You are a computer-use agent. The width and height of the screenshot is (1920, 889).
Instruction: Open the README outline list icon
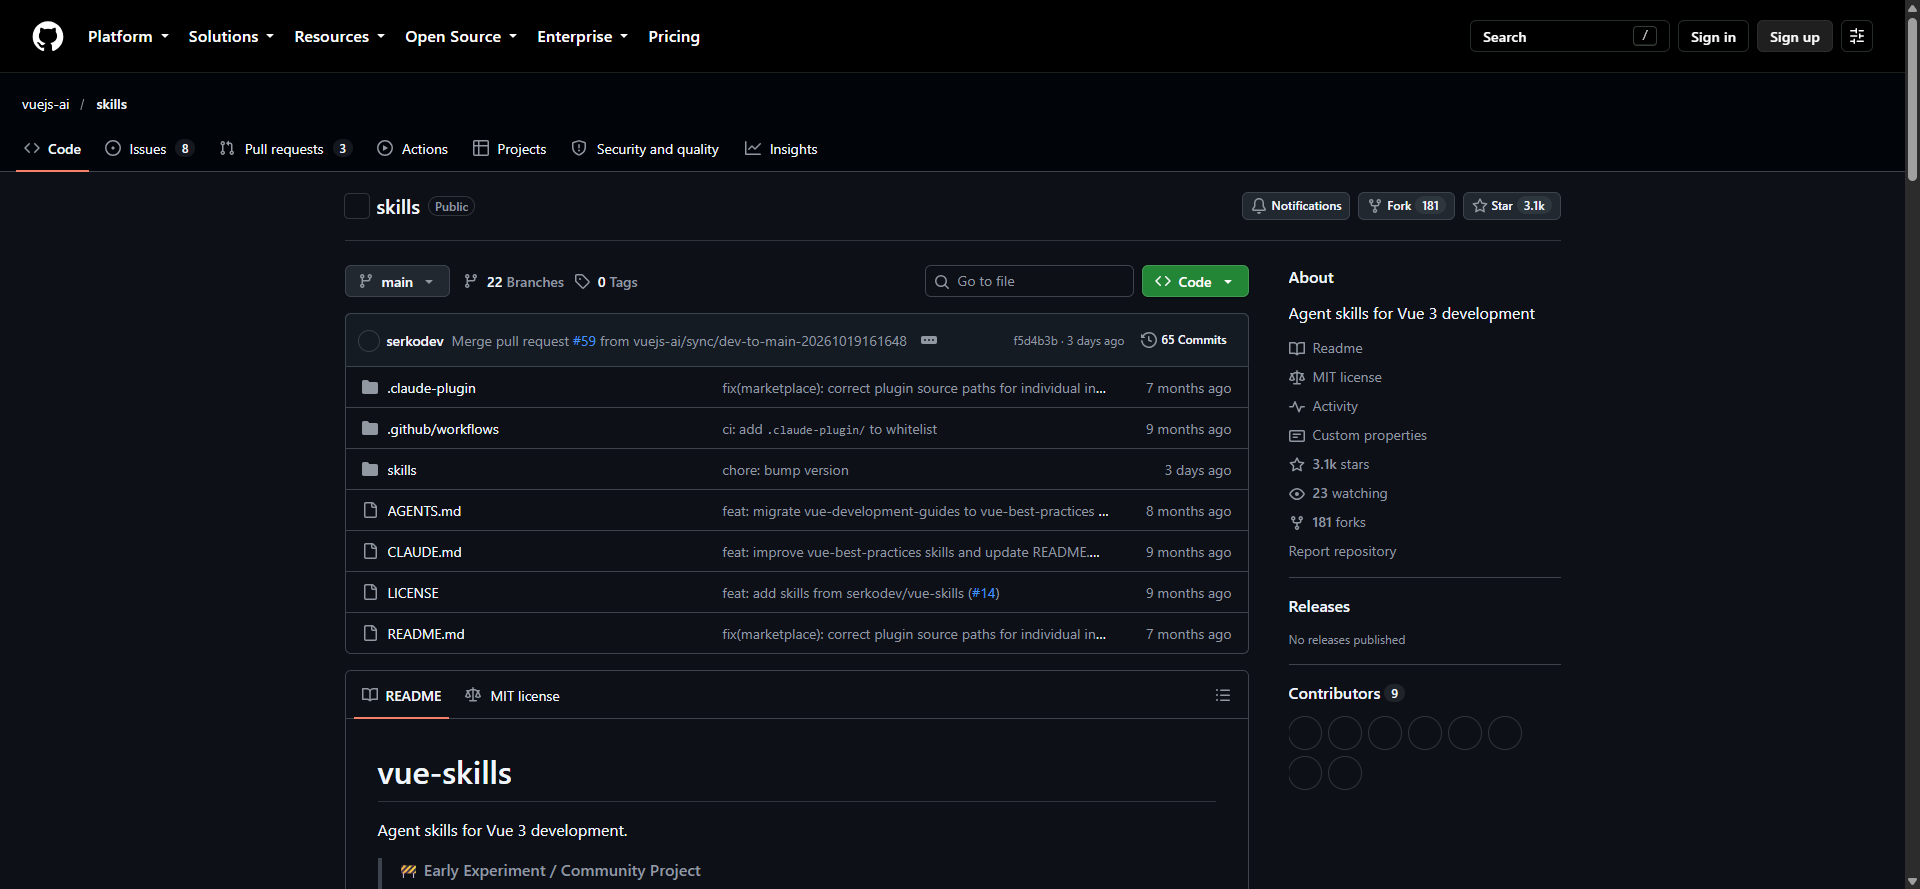coord(1222,695)
